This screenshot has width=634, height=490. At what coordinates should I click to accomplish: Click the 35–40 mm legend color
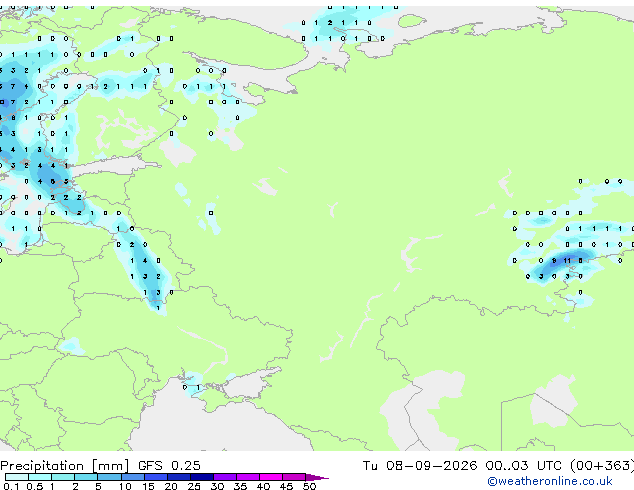[247, 477]
